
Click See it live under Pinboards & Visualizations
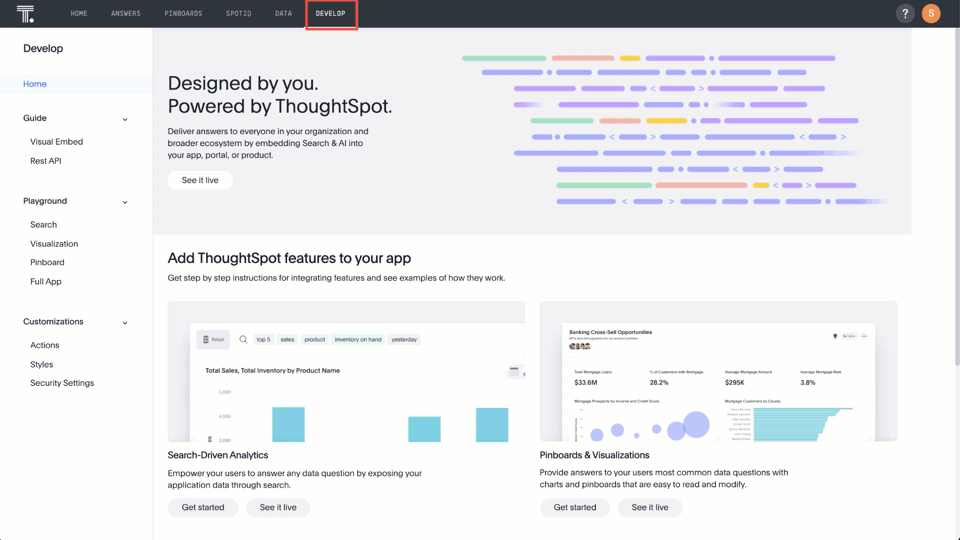pos(650,508)
